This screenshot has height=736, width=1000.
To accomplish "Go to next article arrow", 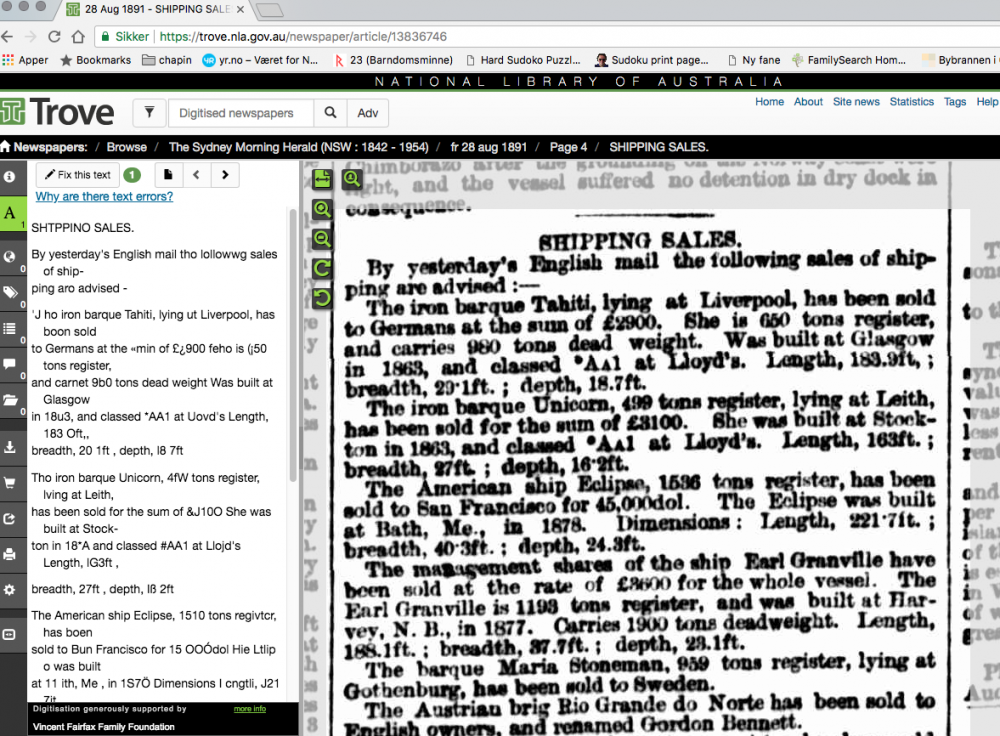I will tap(225, 175).
